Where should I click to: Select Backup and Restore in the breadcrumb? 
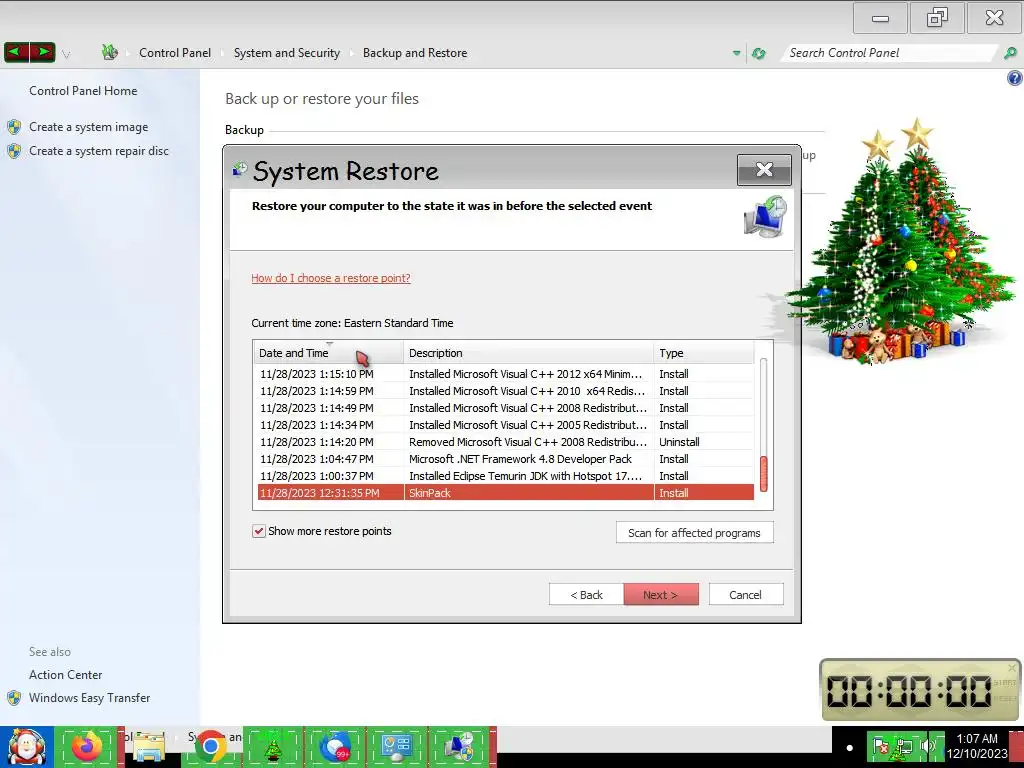pos(415,53)
